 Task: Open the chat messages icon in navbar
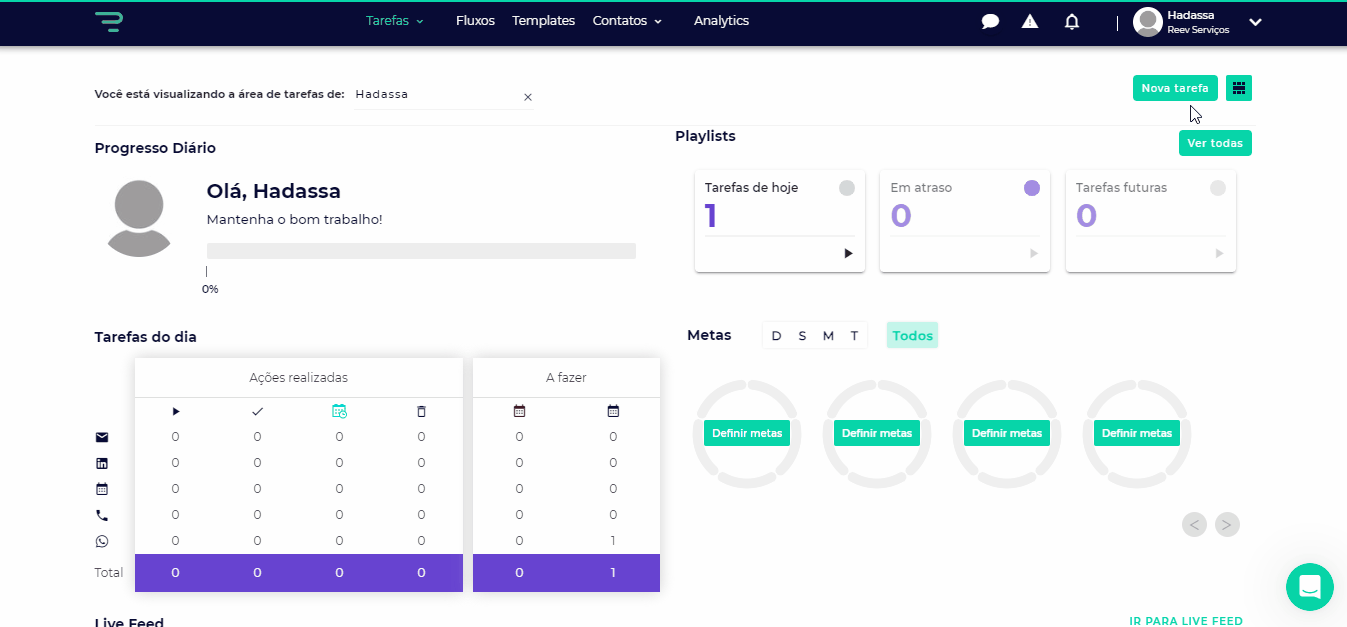(990, 21)
